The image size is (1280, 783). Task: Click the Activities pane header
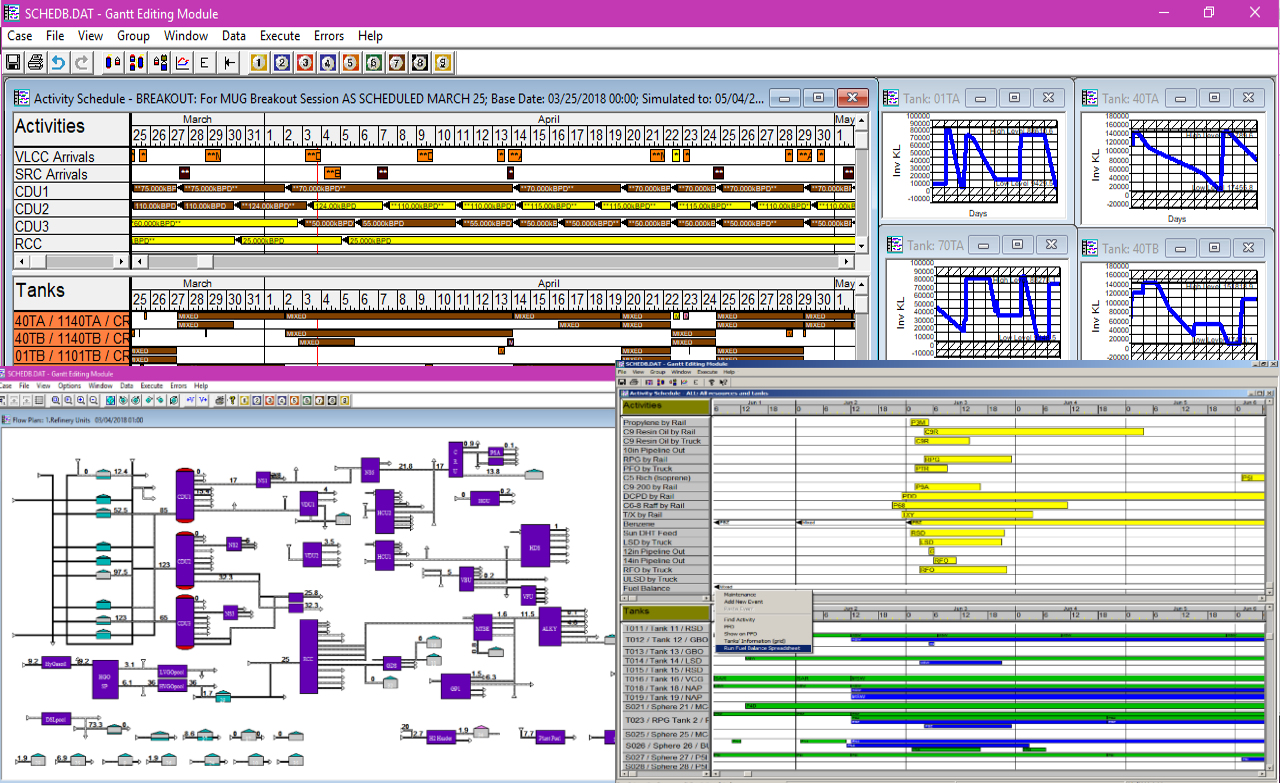click(x=71, y=127)
